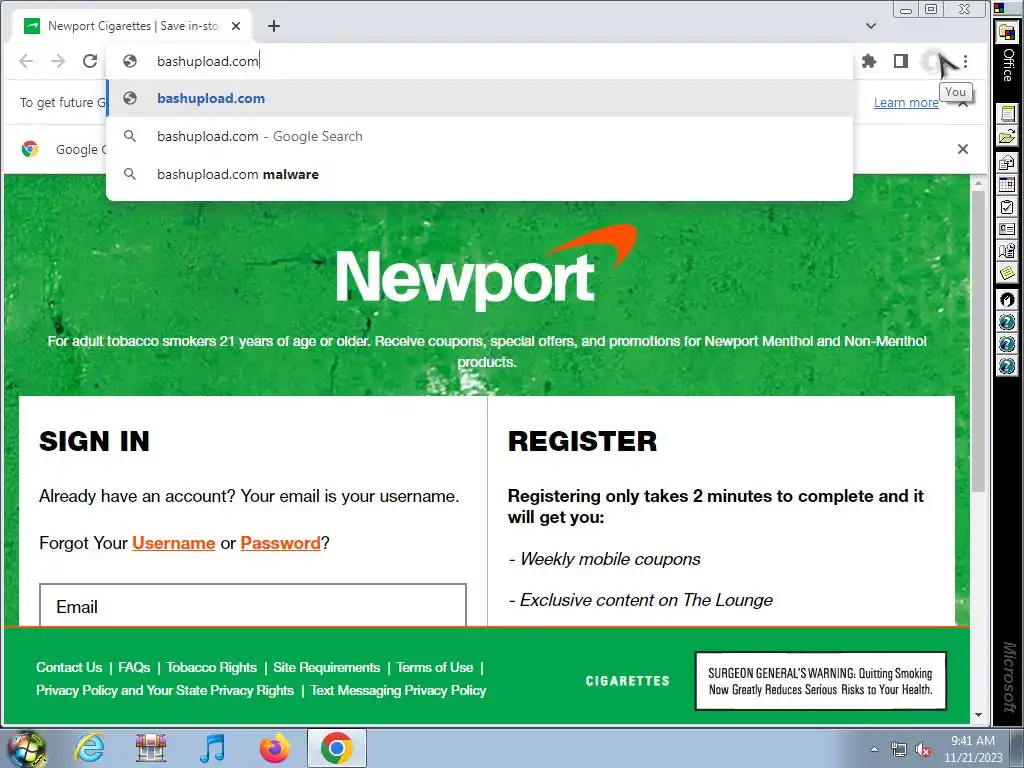Open the icon pinned beside Internet Explorer
The image size is (1024, 768).
151,748
